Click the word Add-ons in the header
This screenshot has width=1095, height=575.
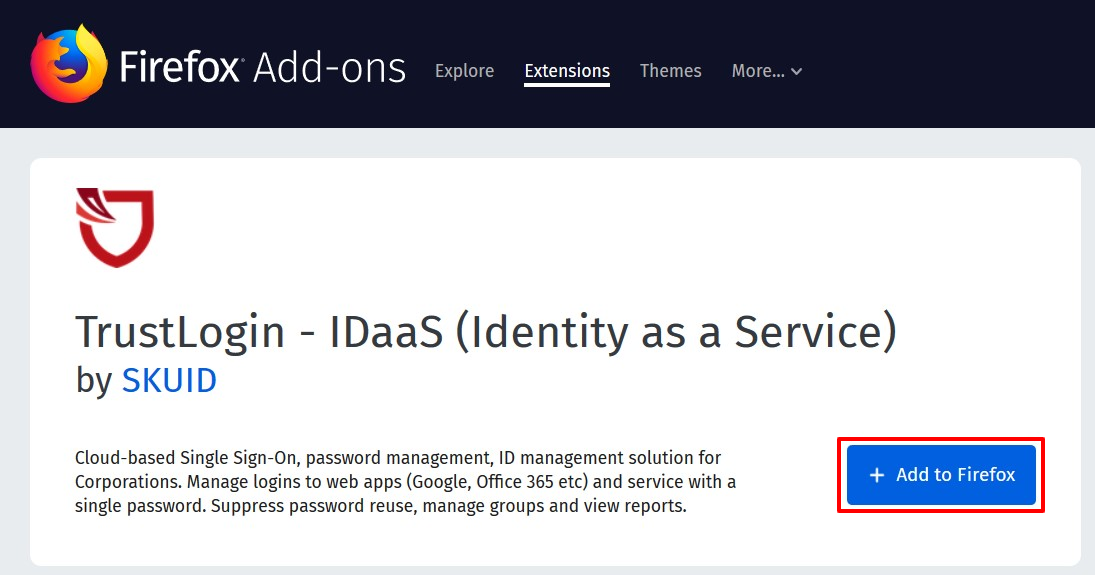click(x=330, y=68)
